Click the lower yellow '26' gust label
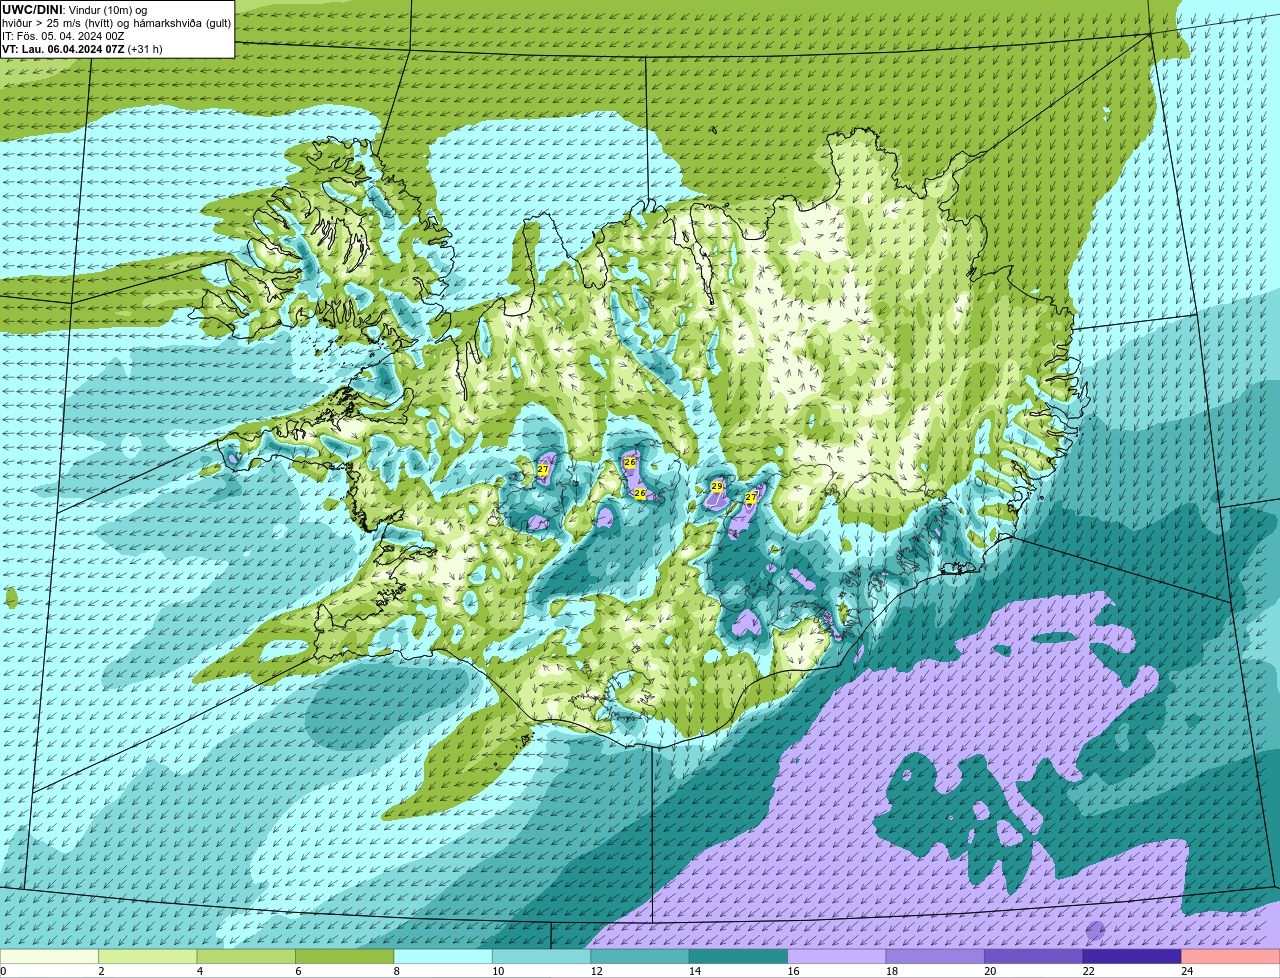Image resolution: width=1280 pixels, height=978 pixels. [640, 493]
